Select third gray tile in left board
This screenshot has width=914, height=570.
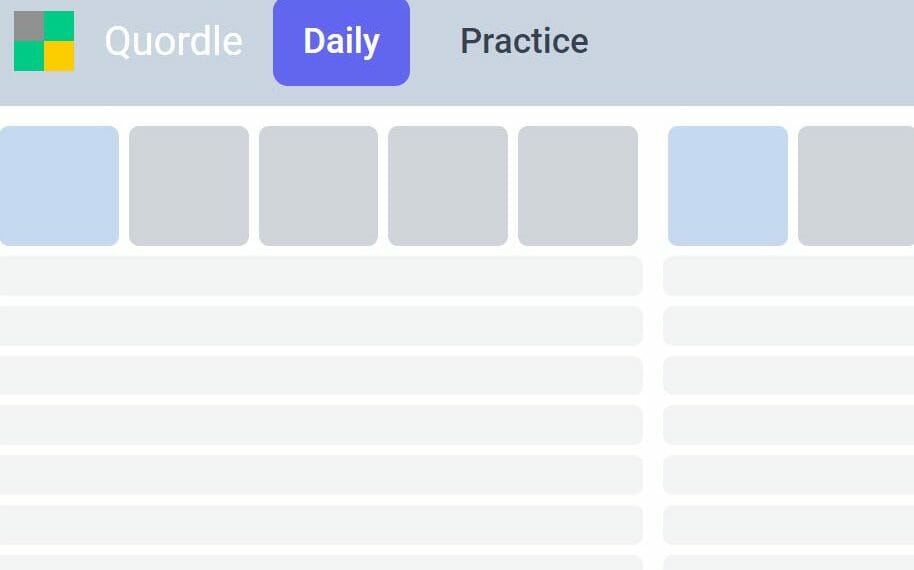pos(318,186)
